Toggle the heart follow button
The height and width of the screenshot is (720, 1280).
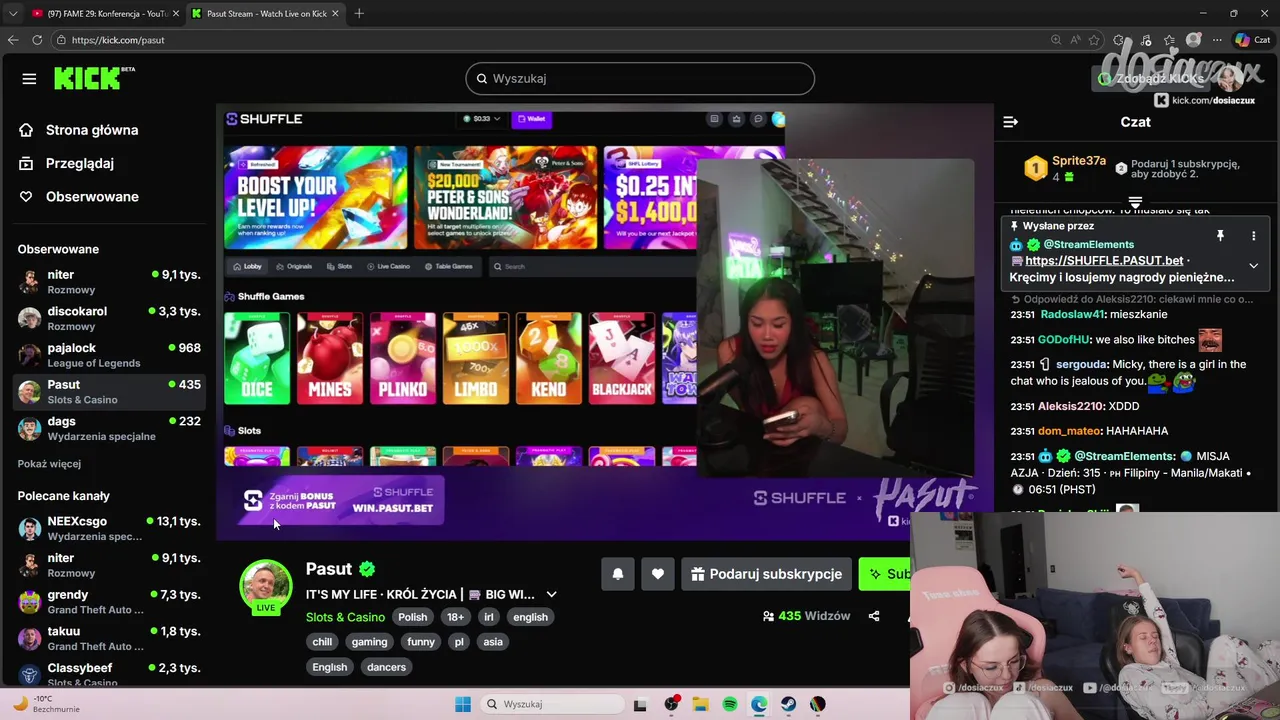(x=657, y=574)
